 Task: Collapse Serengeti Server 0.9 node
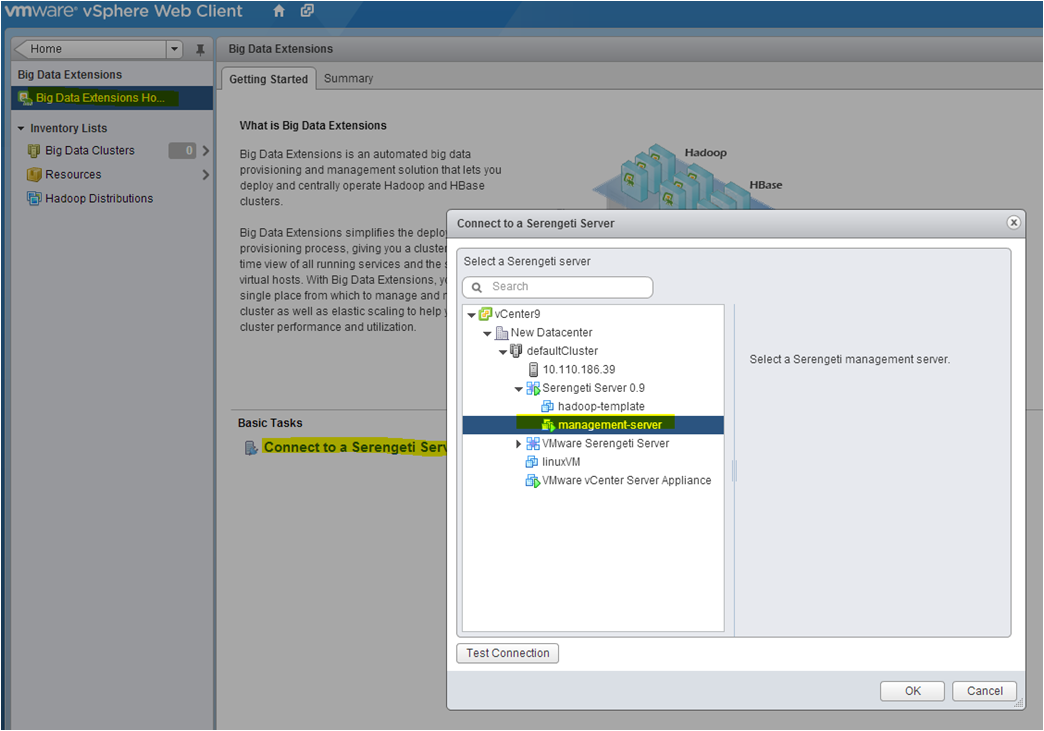coord(519,389)
